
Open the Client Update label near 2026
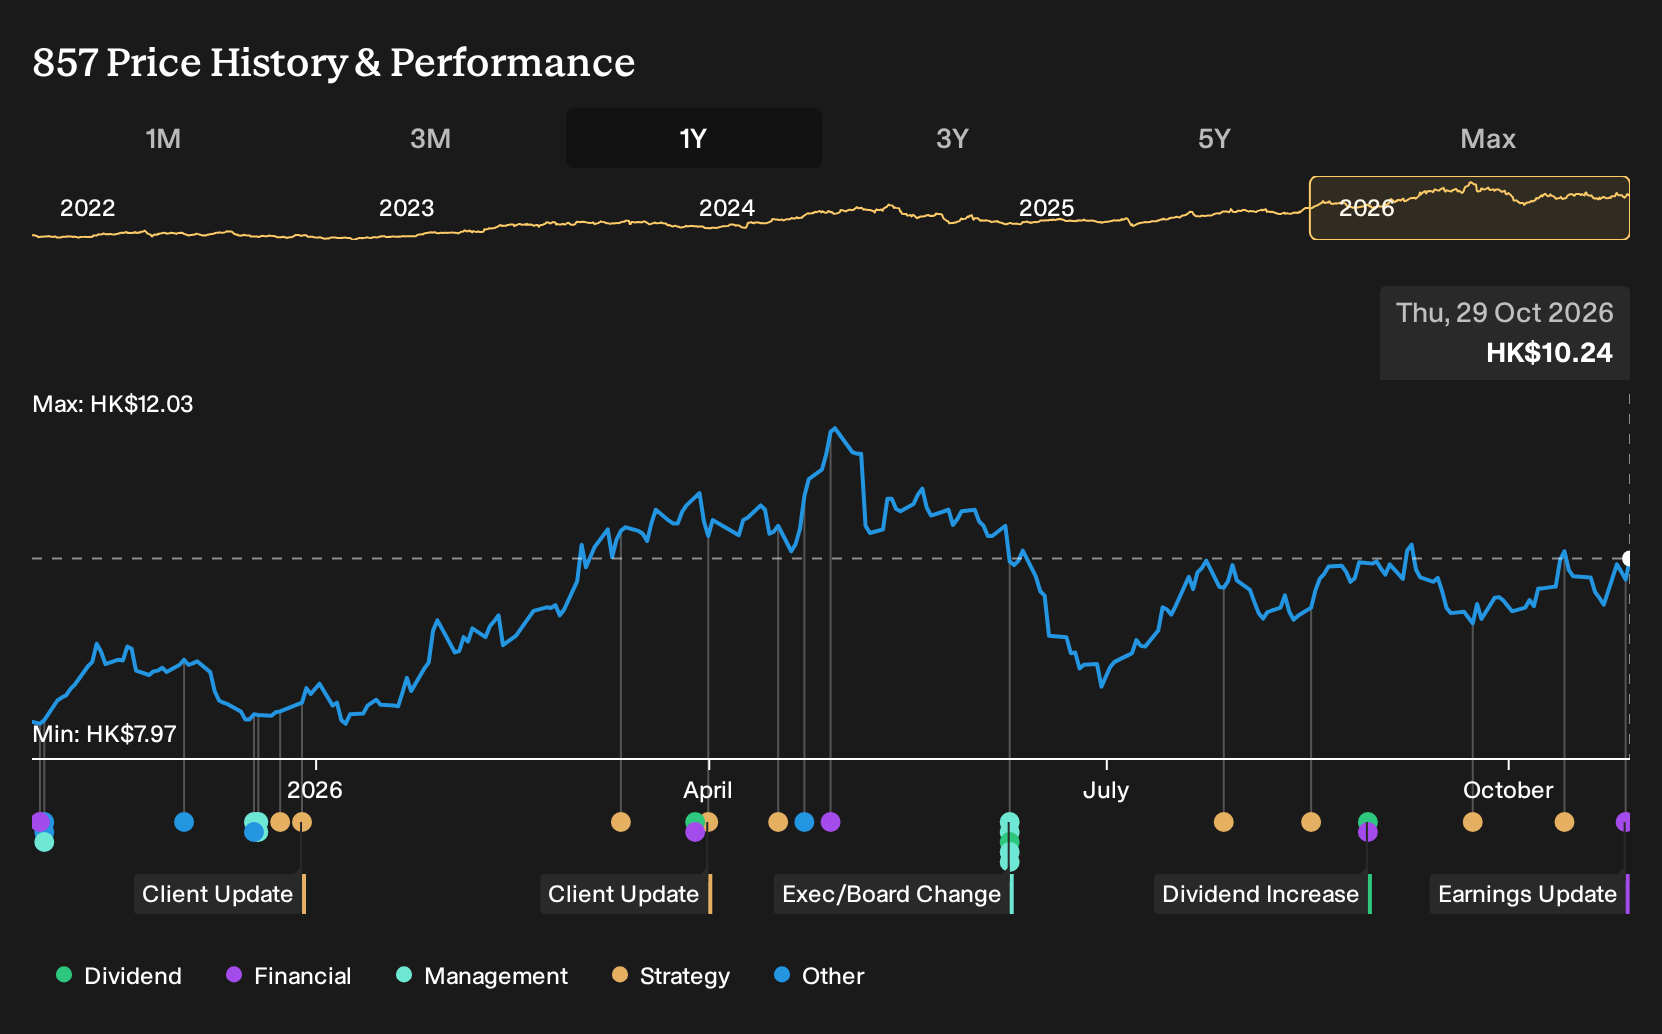[219, 894]
